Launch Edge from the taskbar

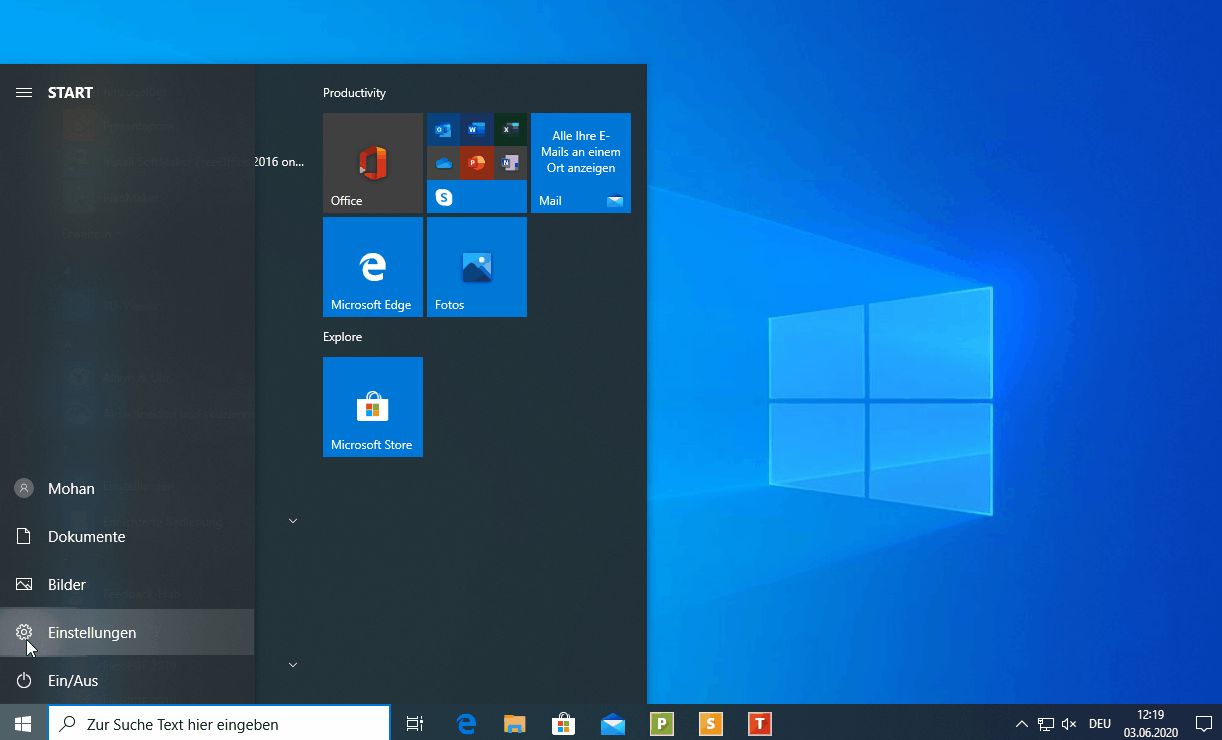pyautogui.click(x=466, y=723)
